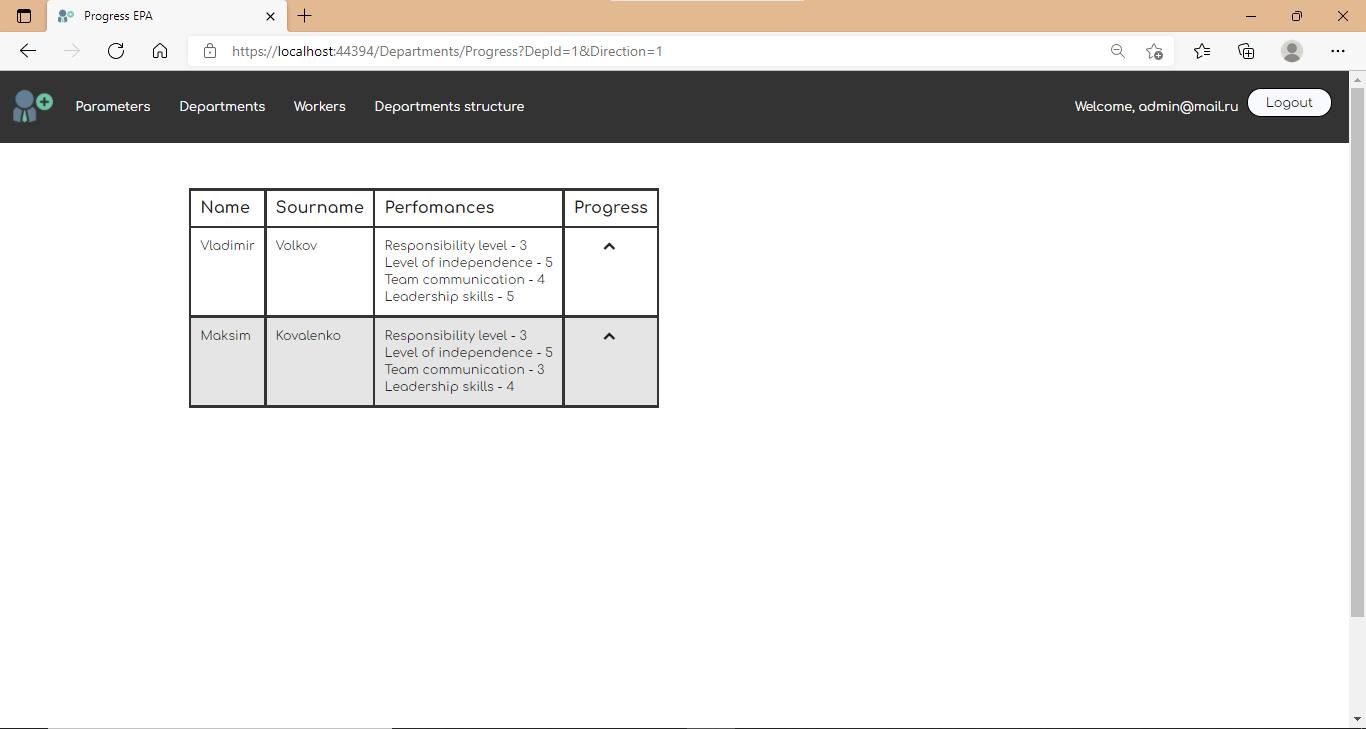
Task: Click Welcome, admin@mail.ru text
Action: [1156, 106]
